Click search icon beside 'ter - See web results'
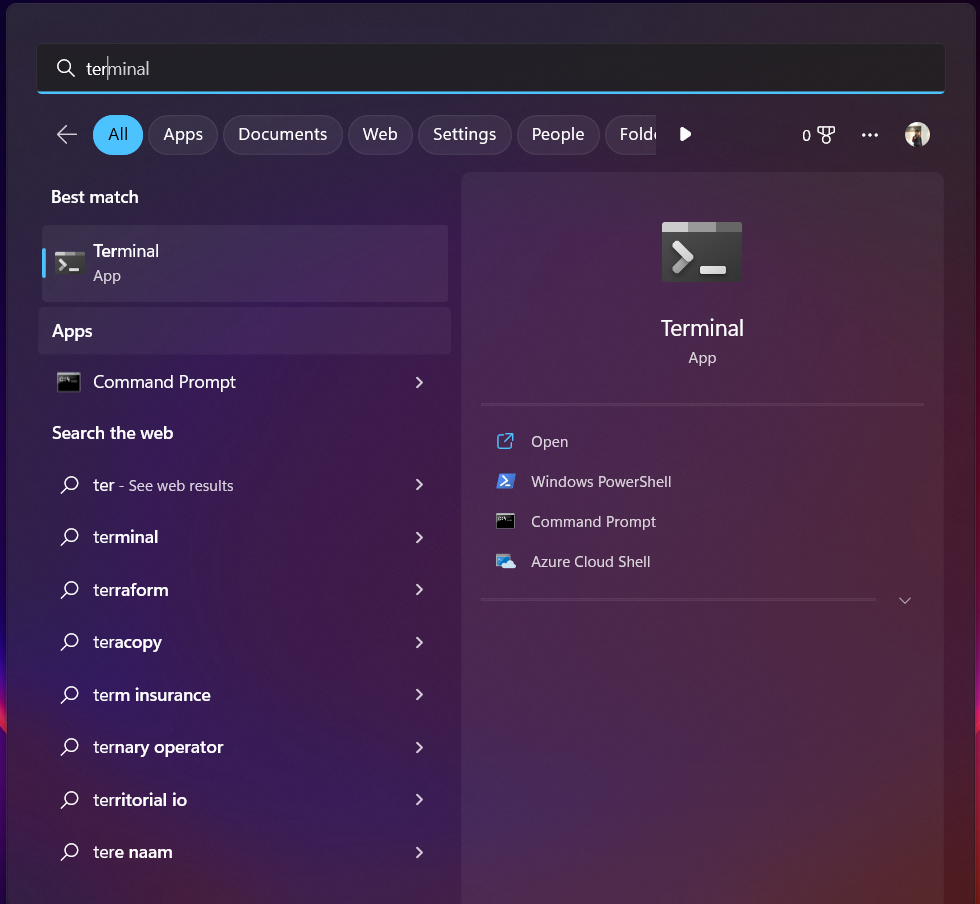Screen dimensions: 980x904 (69, 485)
